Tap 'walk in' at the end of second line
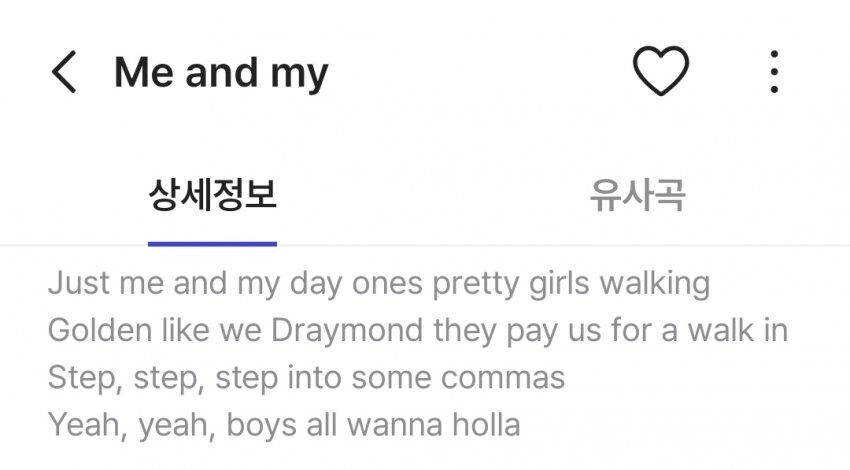850x470 pixels. [736, 330]
